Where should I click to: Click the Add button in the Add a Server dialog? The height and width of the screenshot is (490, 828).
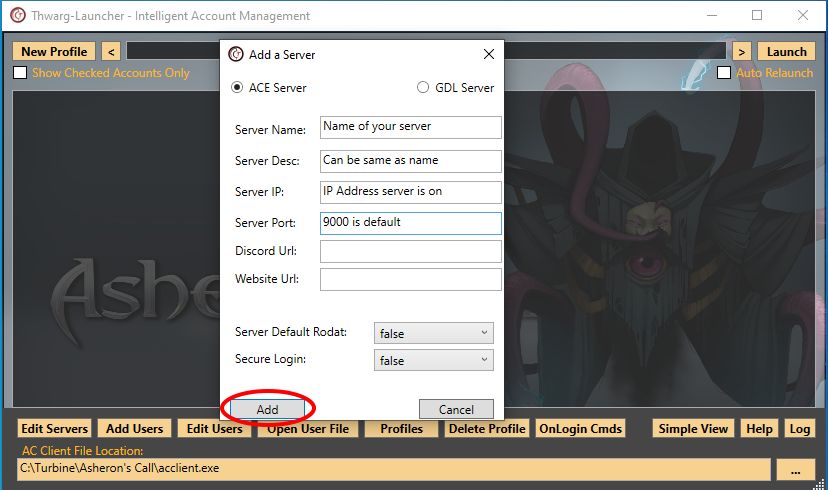[267, 409]
